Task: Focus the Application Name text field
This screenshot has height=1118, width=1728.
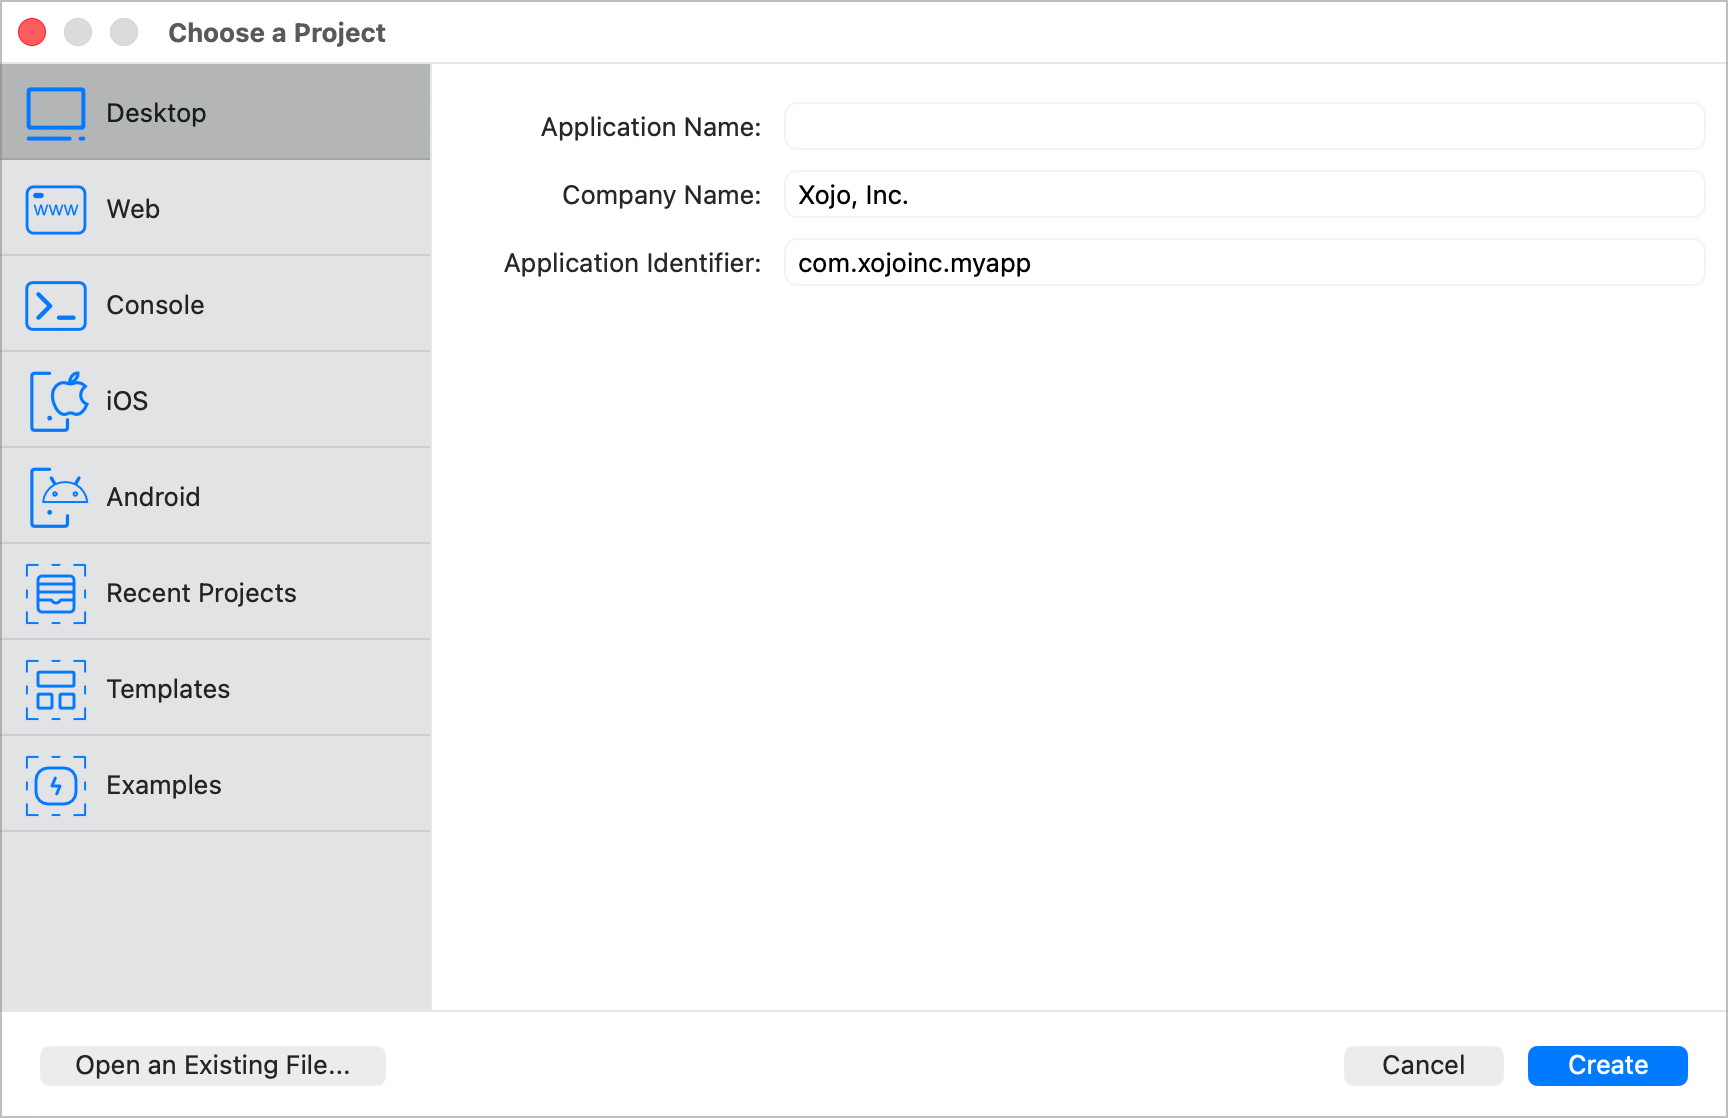Action: click(x=1244, y=127)
